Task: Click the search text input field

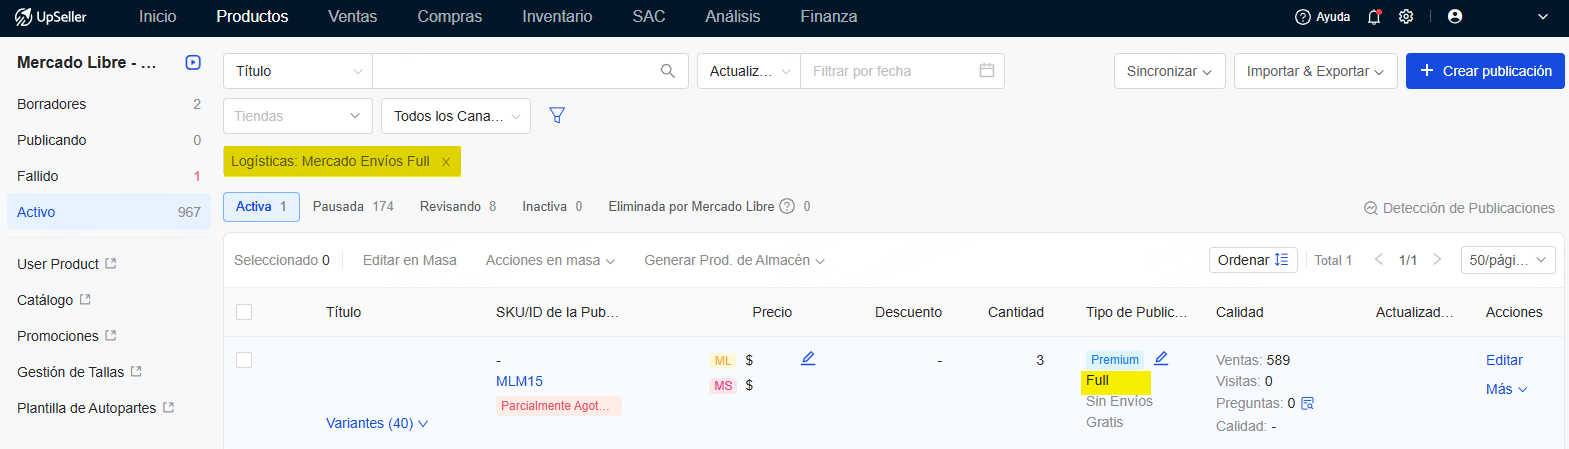Action: pos(515,71)
